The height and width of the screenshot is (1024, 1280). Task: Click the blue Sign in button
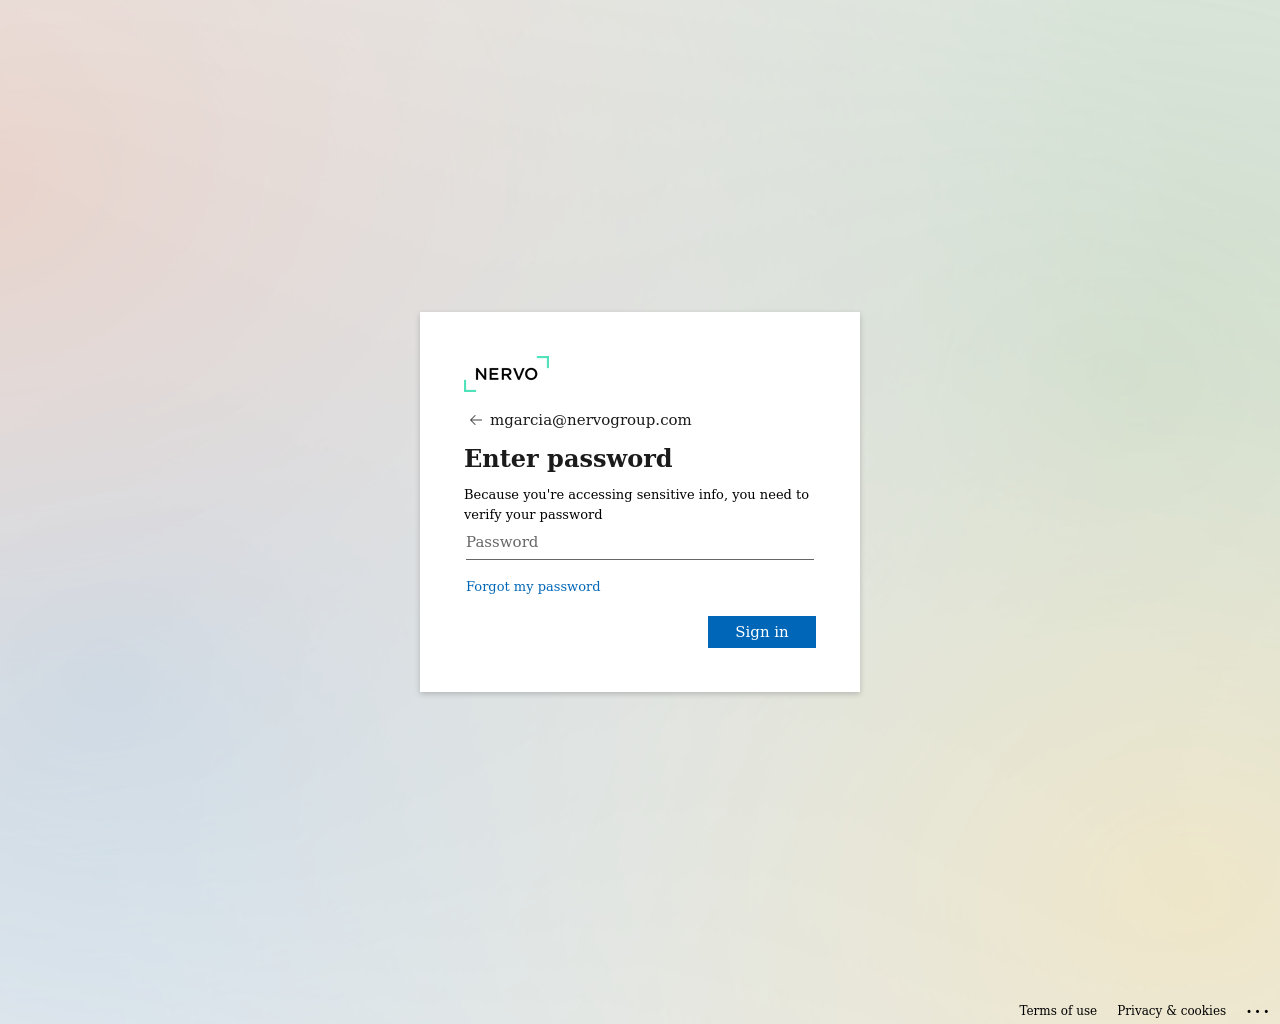click(762, 632)
